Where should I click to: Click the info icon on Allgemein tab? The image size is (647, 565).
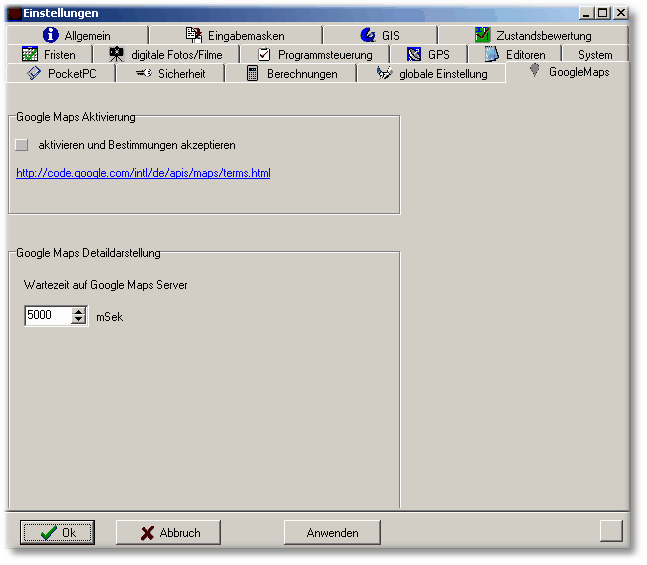(50, 35)
